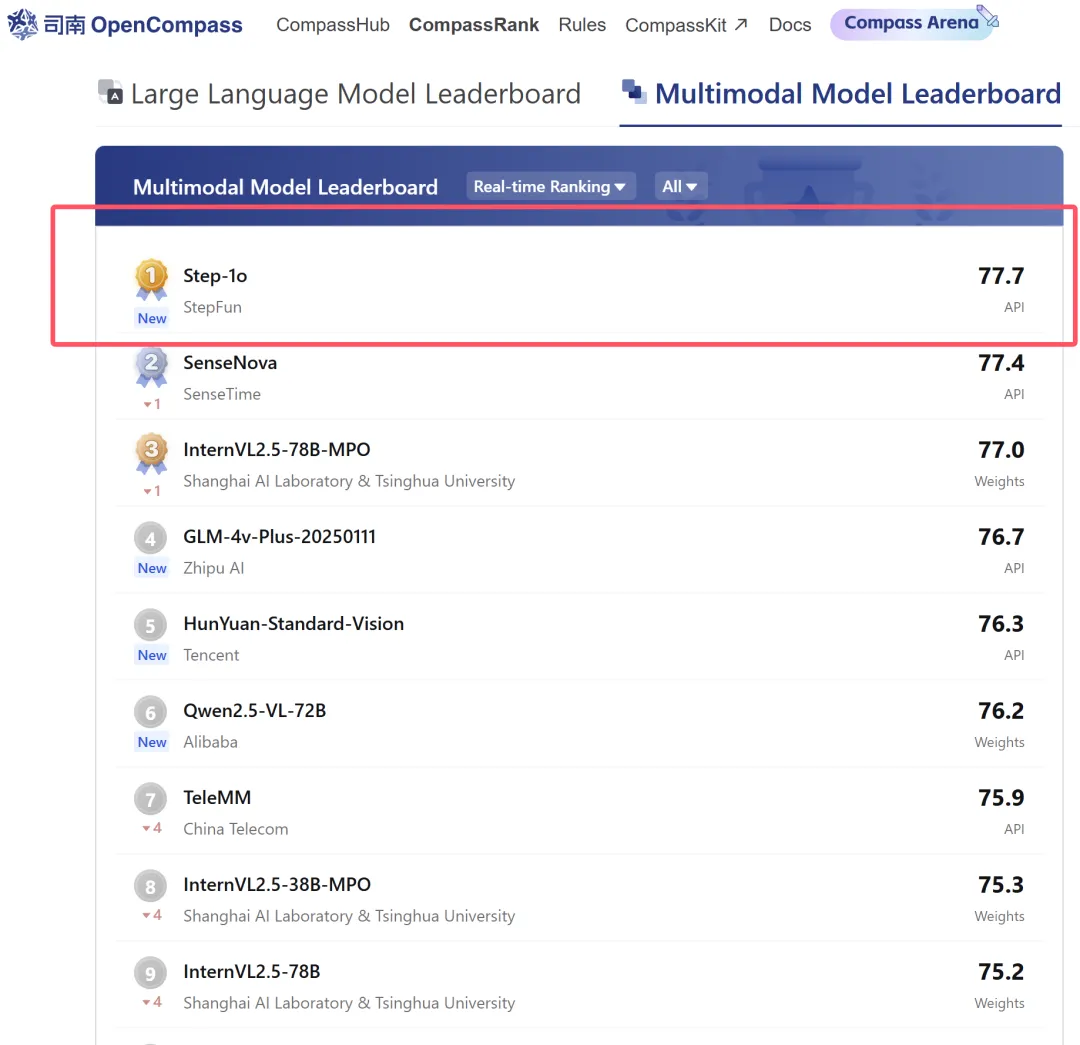Click the HunYuan-Standard-Vision model name
This screenshot has width=1080, height=1045.
click(x=294, y=624)
